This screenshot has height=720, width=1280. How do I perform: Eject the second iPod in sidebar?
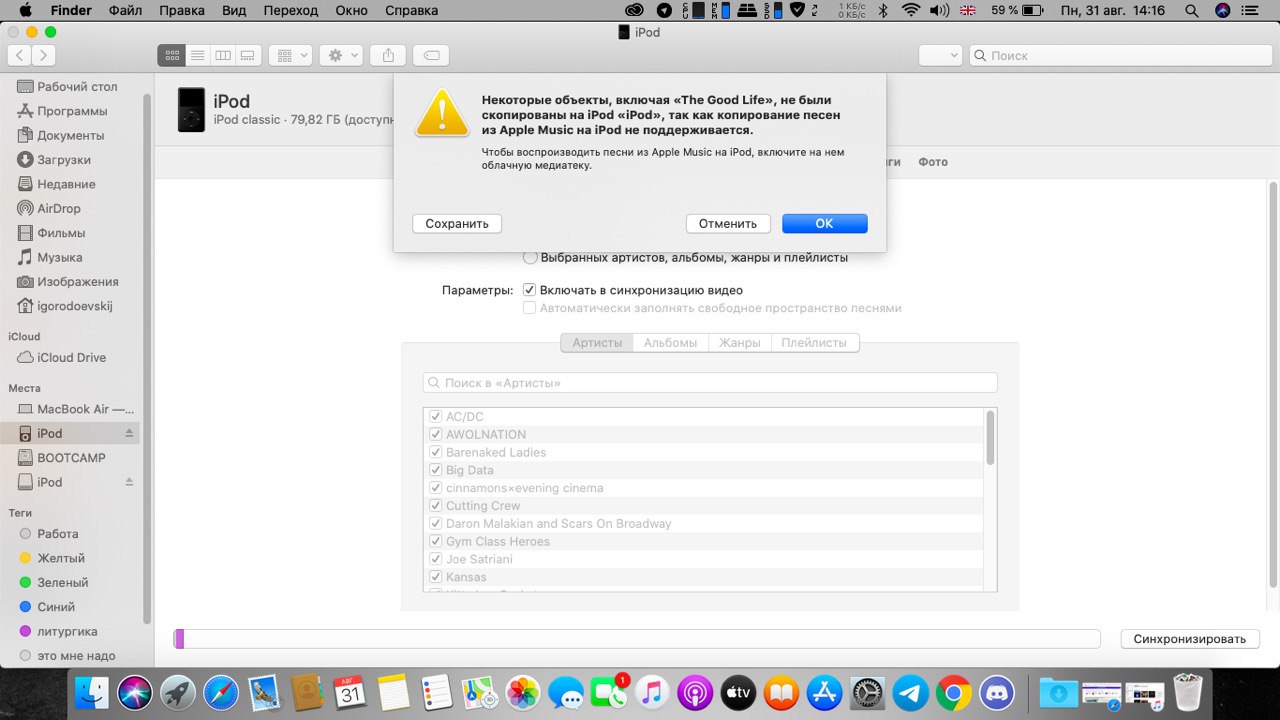click(x=129, y=482)
